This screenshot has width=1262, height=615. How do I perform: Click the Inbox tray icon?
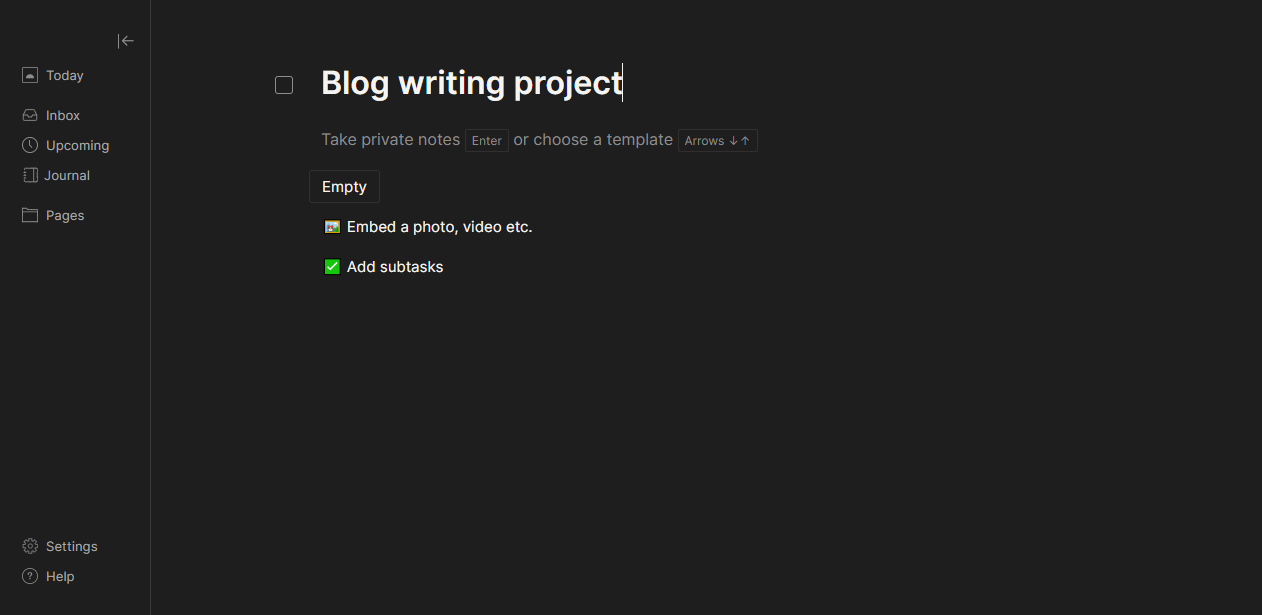[30, 115]
